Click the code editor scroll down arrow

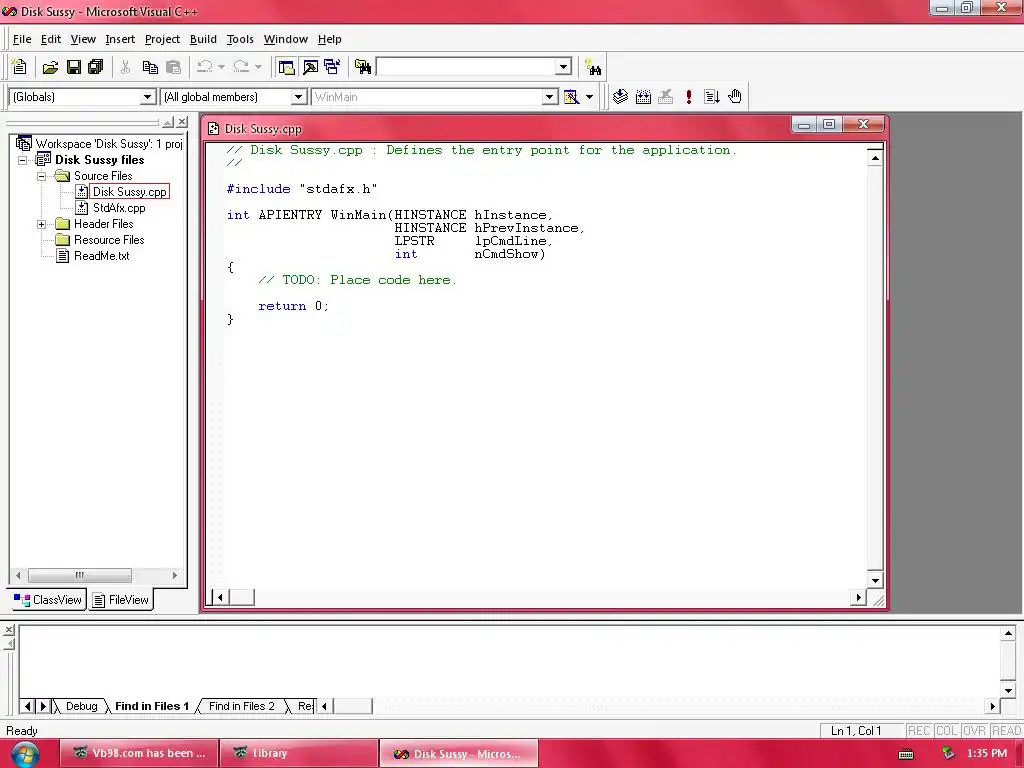pos(875,581)
